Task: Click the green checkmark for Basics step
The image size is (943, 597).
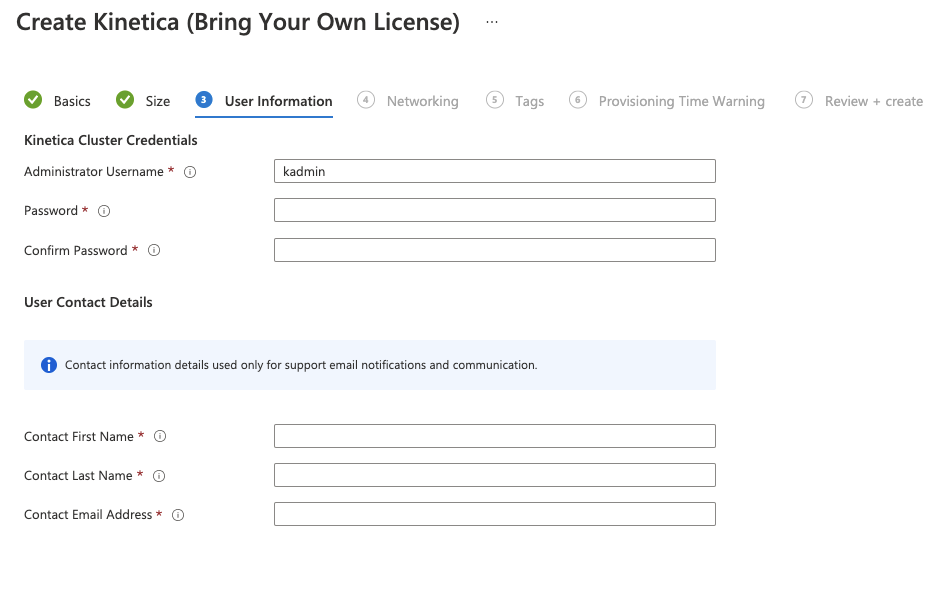Action: (33, 100)
